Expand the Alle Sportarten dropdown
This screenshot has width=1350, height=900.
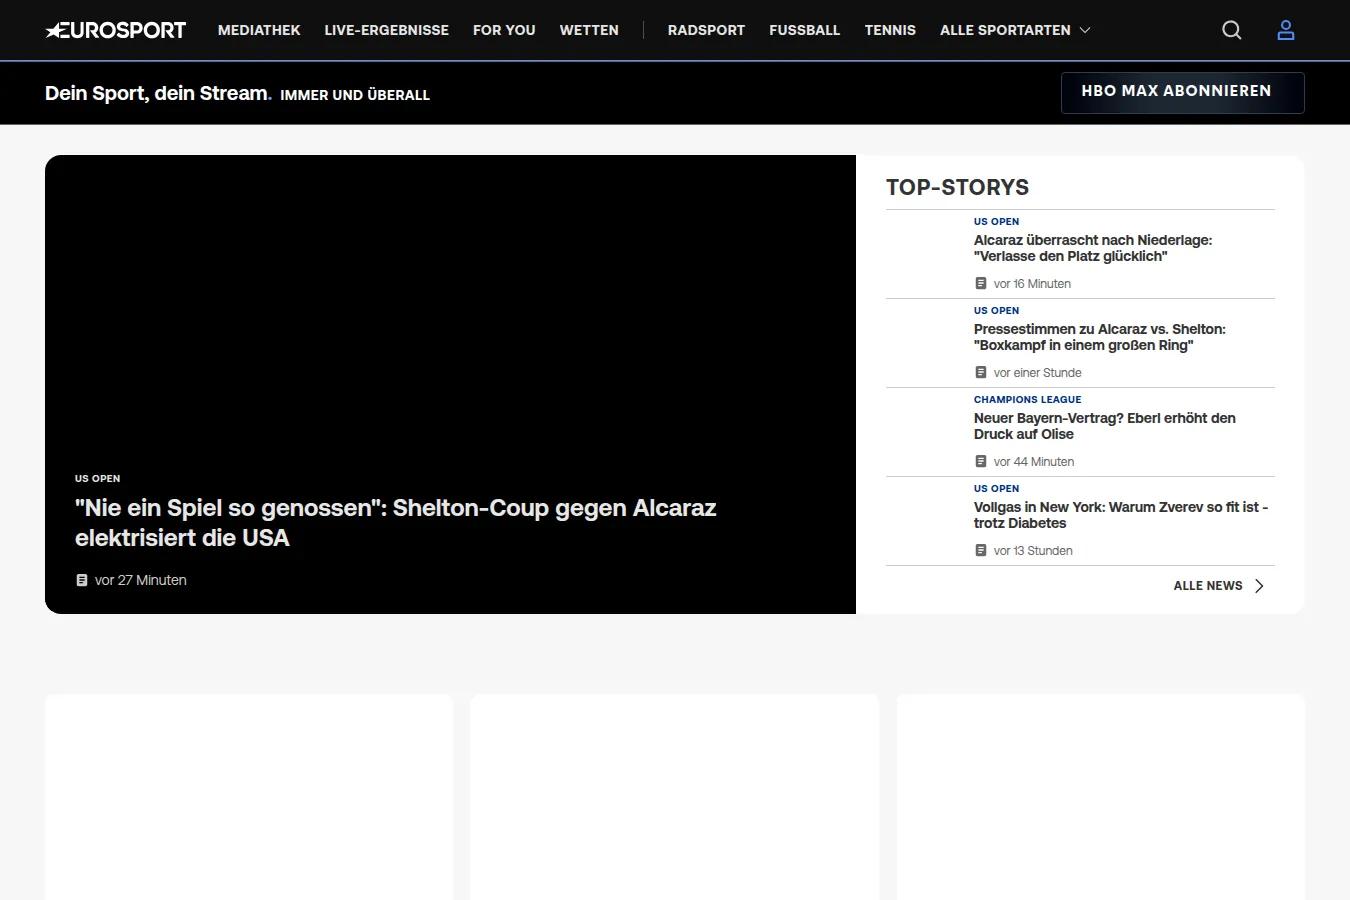(x=1015, y=30)
